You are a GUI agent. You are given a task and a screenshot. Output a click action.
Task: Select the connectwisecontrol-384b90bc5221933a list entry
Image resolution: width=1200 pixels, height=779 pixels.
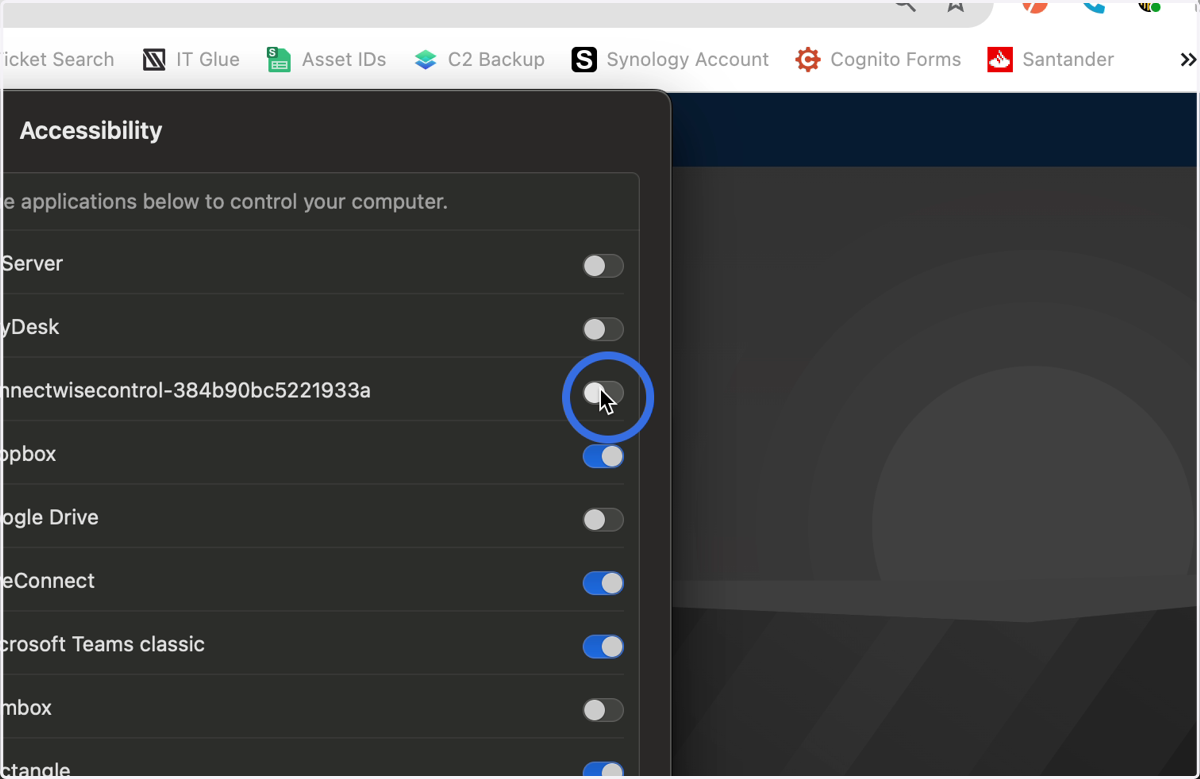click(x=186, y=391)
